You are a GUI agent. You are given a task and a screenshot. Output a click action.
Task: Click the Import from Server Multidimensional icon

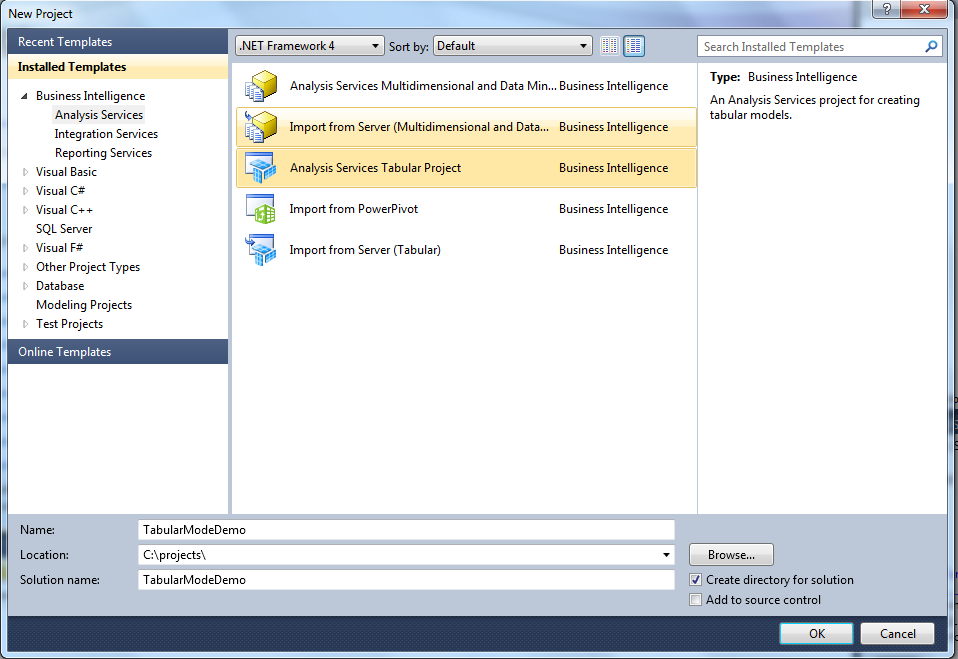point(260,127)
